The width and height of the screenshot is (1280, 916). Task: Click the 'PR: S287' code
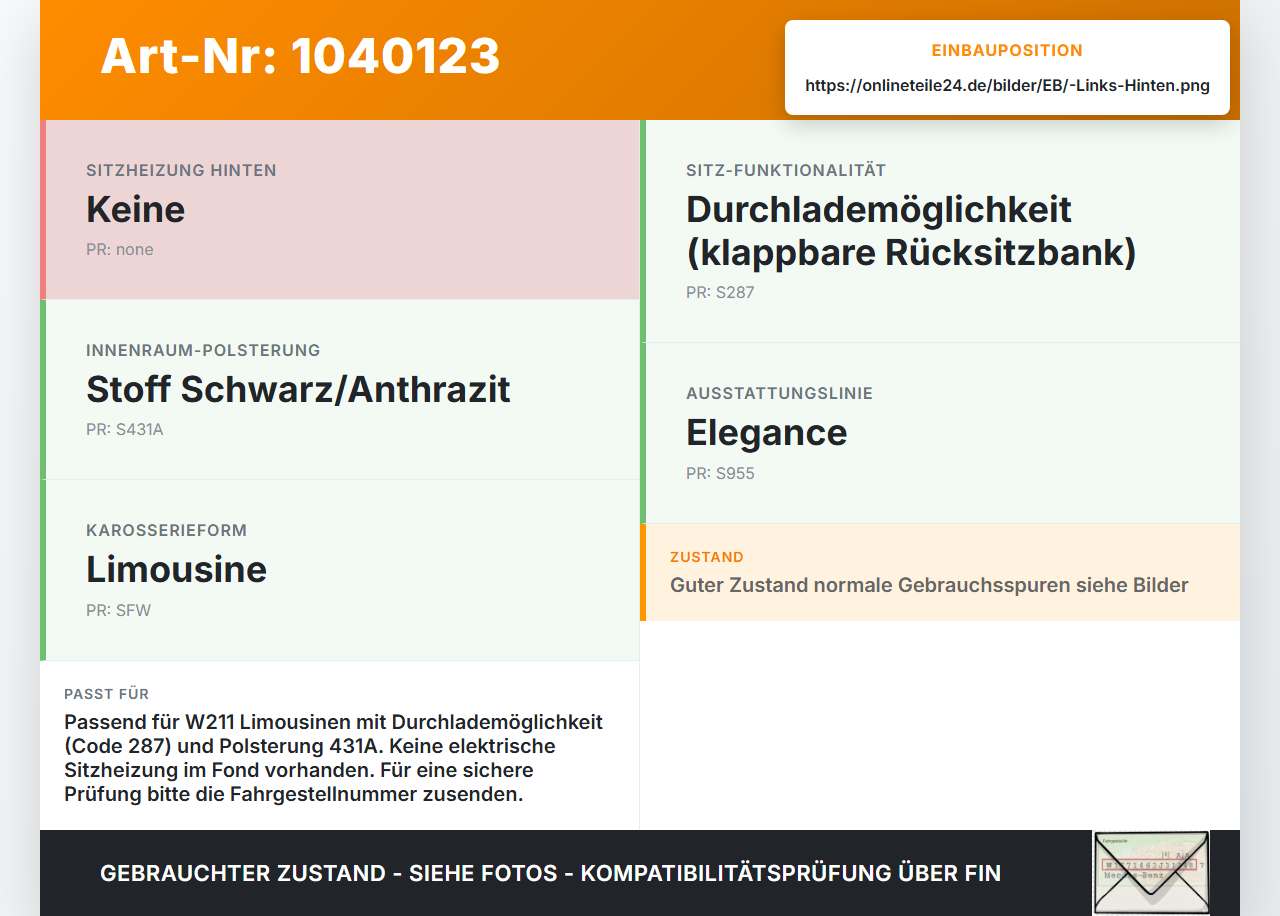coord(720,292)
